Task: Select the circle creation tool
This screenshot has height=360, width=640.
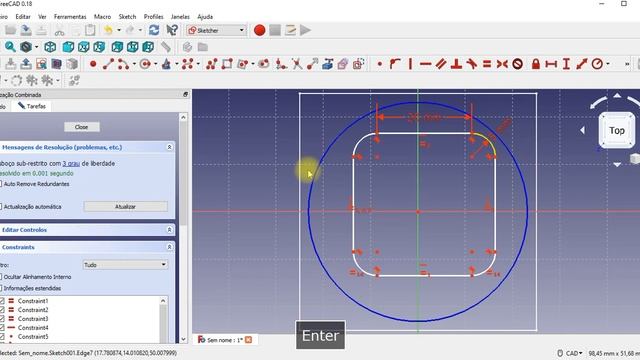Action: (x=144, y=64)
